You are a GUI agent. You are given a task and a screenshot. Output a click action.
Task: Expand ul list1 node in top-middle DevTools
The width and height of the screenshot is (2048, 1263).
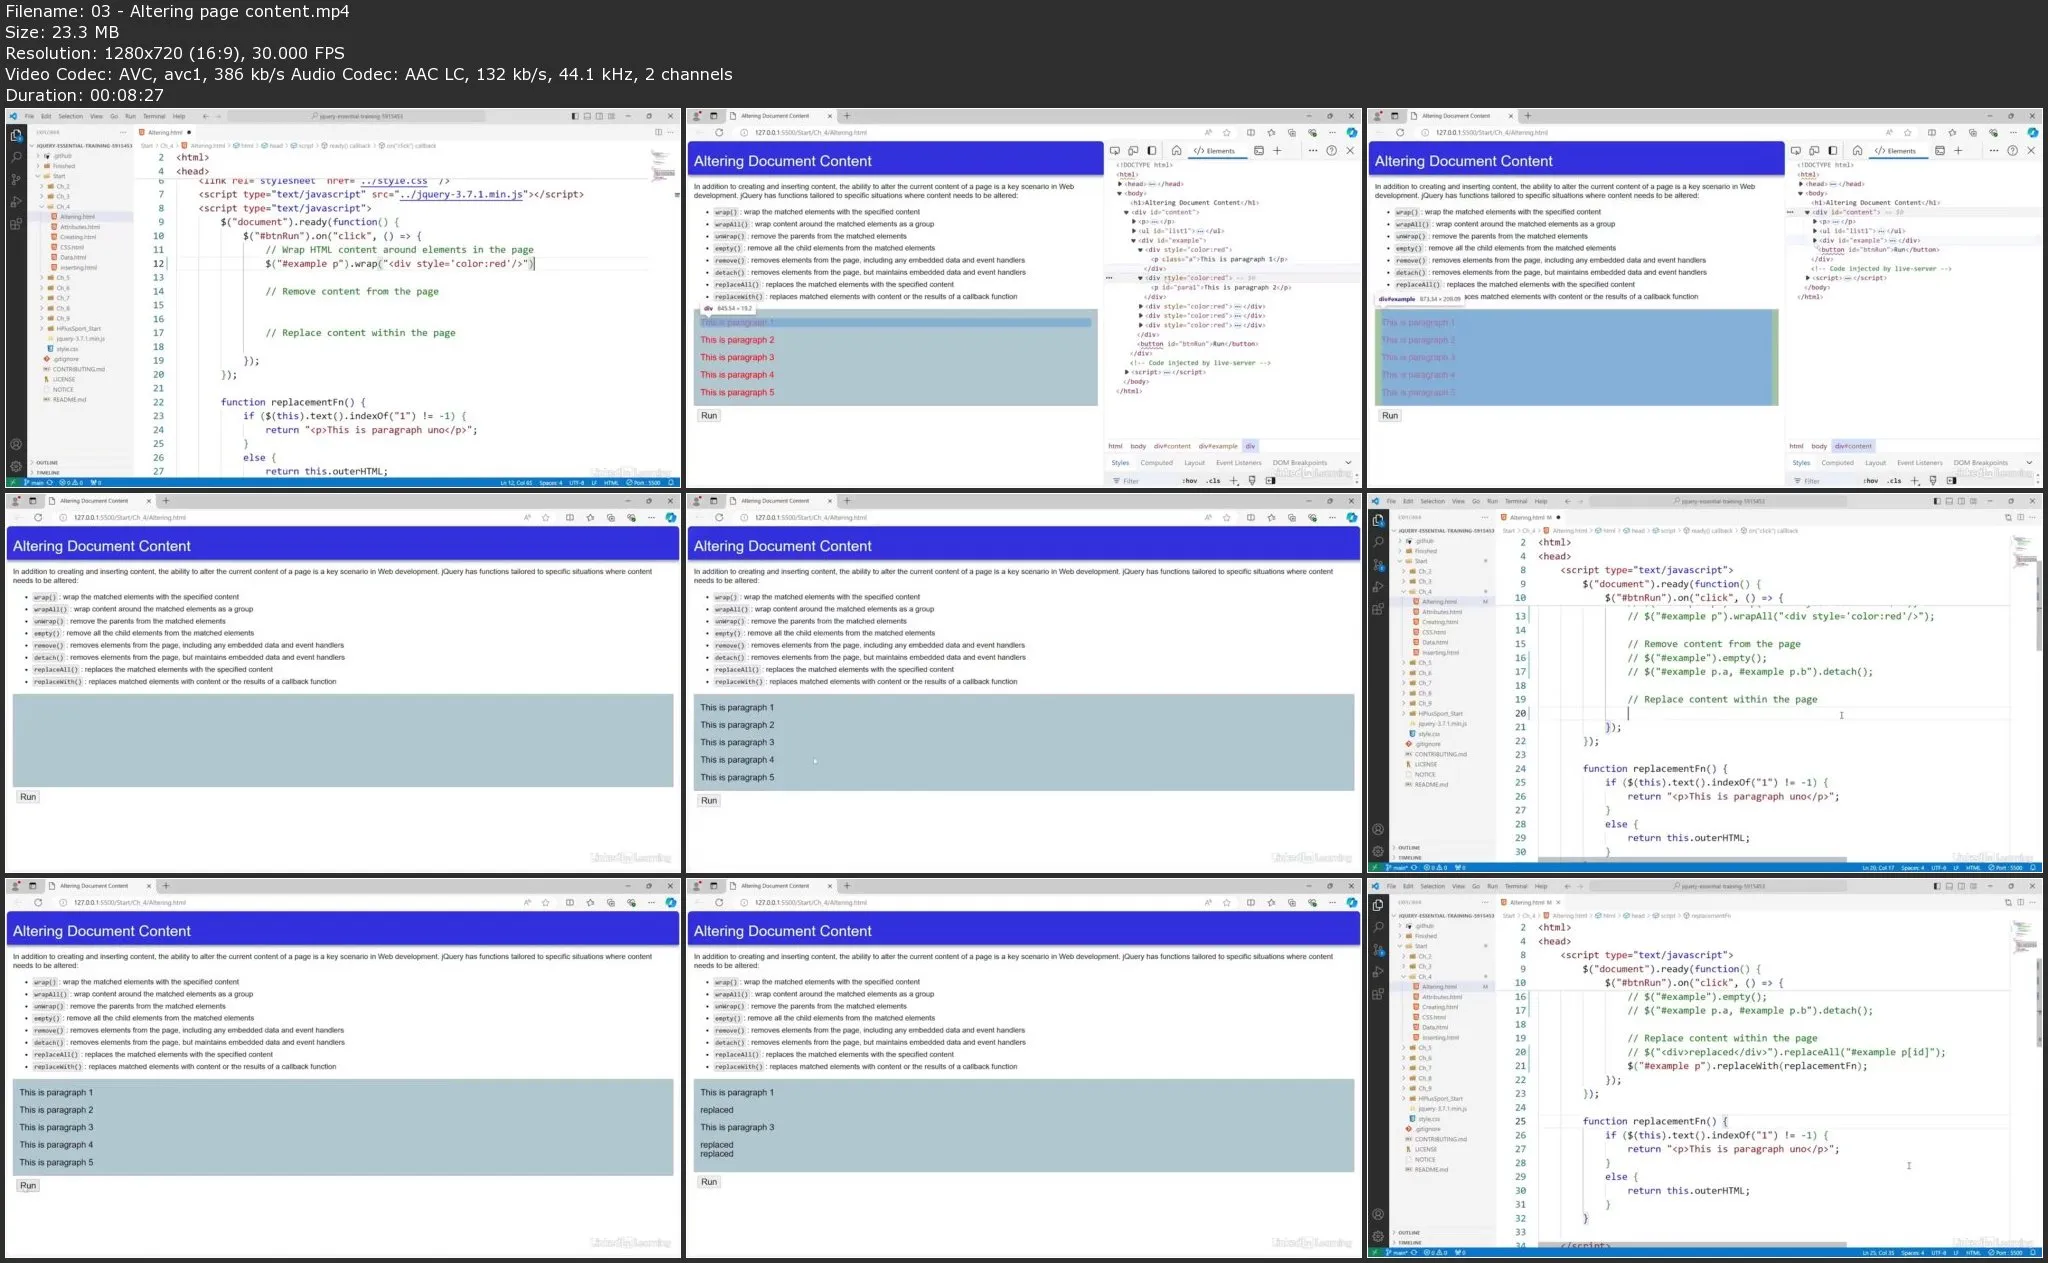(x=1134, y=231)
